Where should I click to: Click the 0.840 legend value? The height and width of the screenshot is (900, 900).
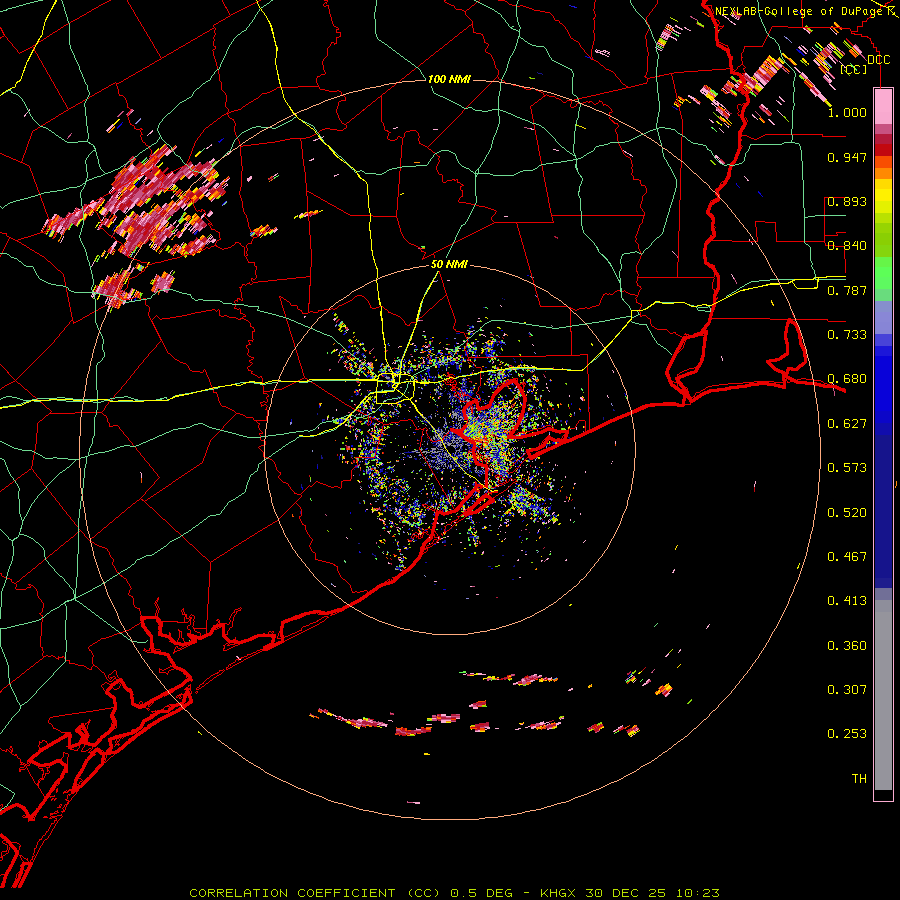(x=847, y=246)
